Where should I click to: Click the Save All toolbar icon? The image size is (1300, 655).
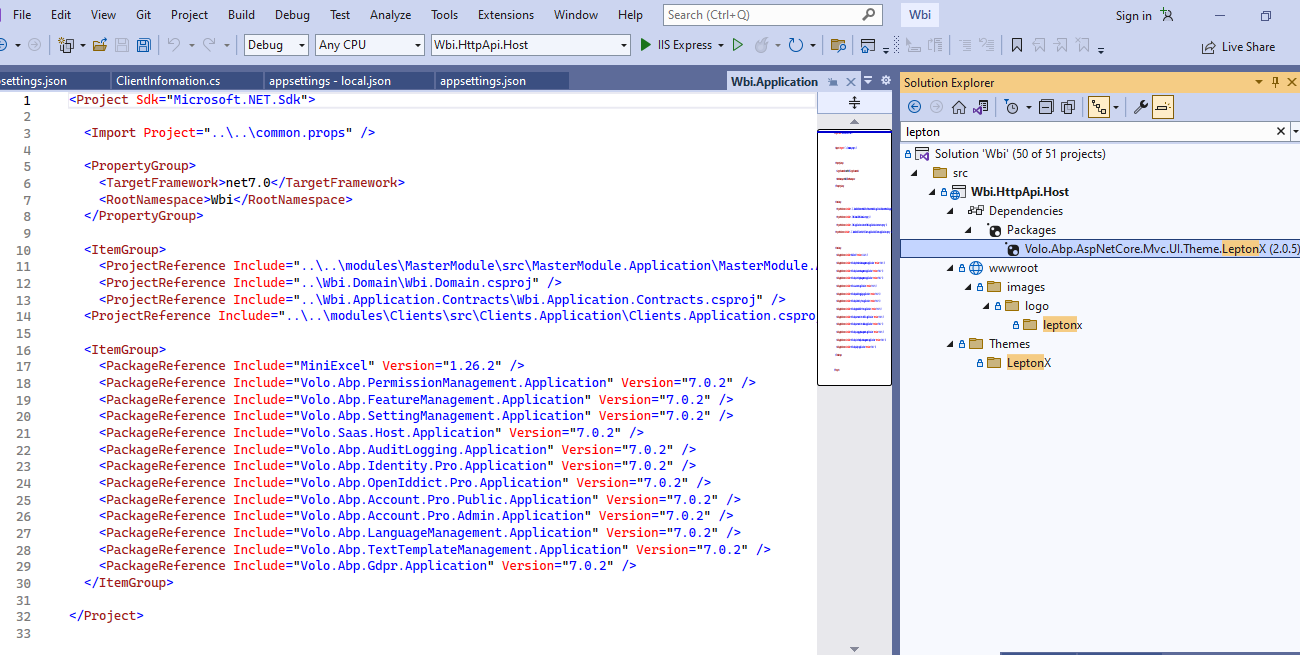tap(143, 45)
